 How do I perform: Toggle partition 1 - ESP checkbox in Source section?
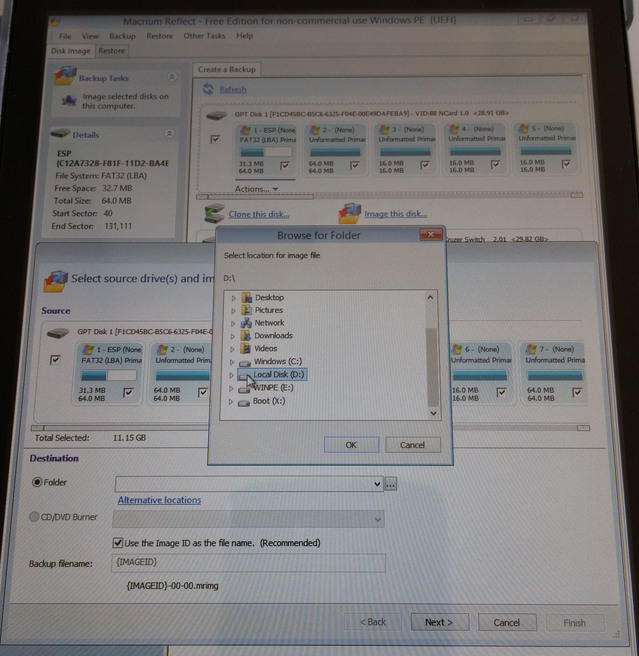point(128,392)
